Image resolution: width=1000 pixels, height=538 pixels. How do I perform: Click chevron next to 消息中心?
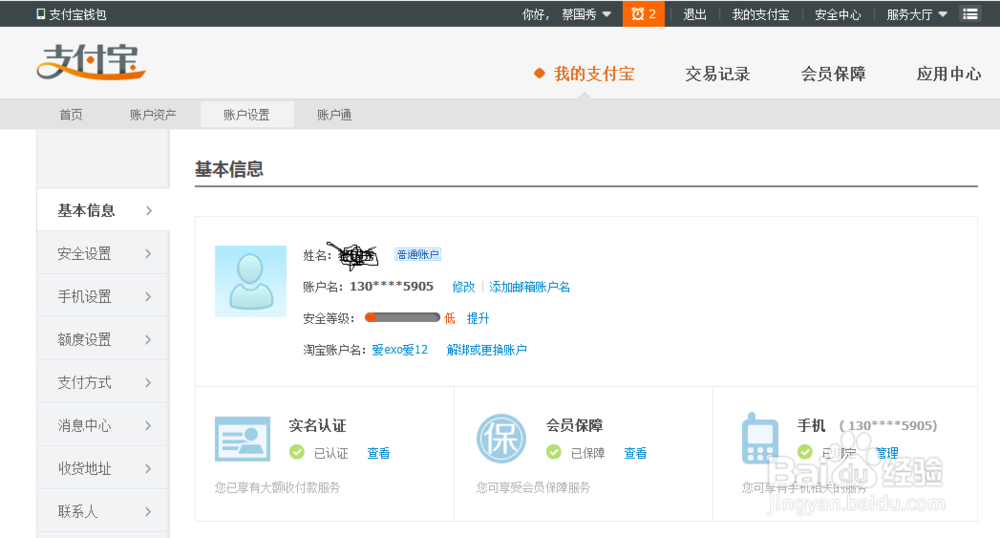point(148,425)
